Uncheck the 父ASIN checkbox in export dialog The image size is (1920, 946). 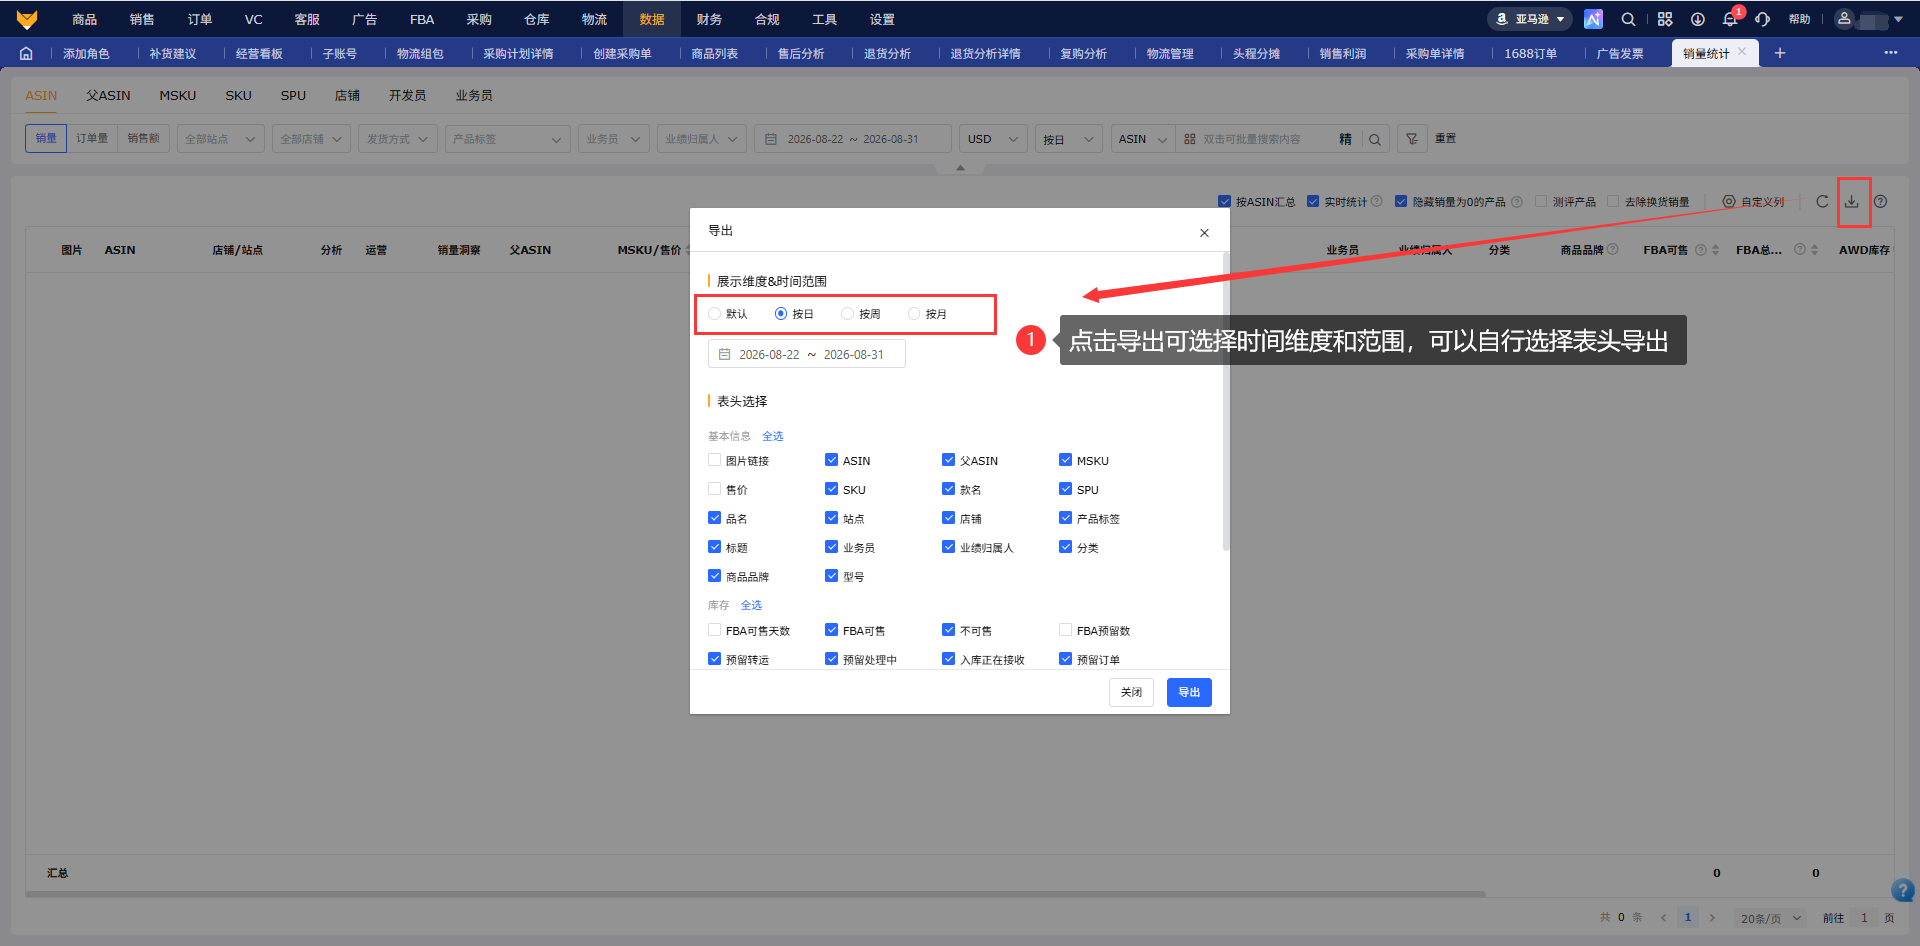click(x=949, y=460)
